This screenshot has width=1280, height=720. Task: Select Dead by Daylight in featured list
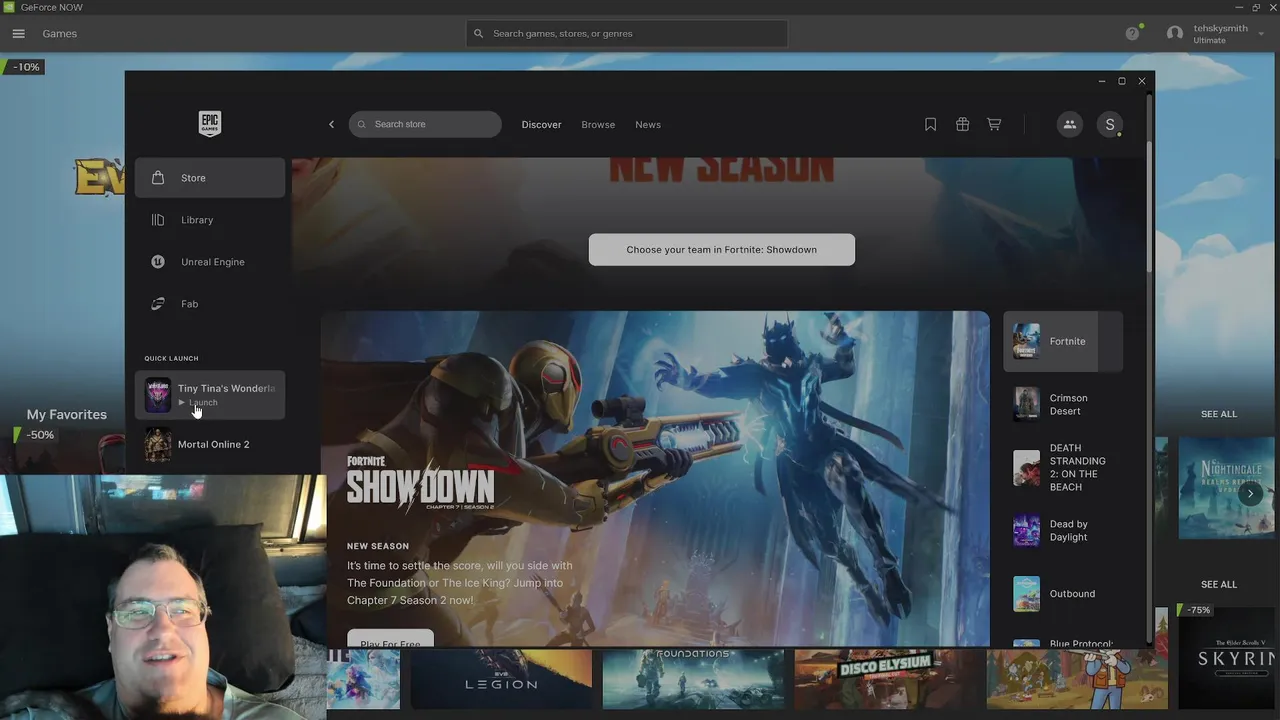coord(1063,530)
